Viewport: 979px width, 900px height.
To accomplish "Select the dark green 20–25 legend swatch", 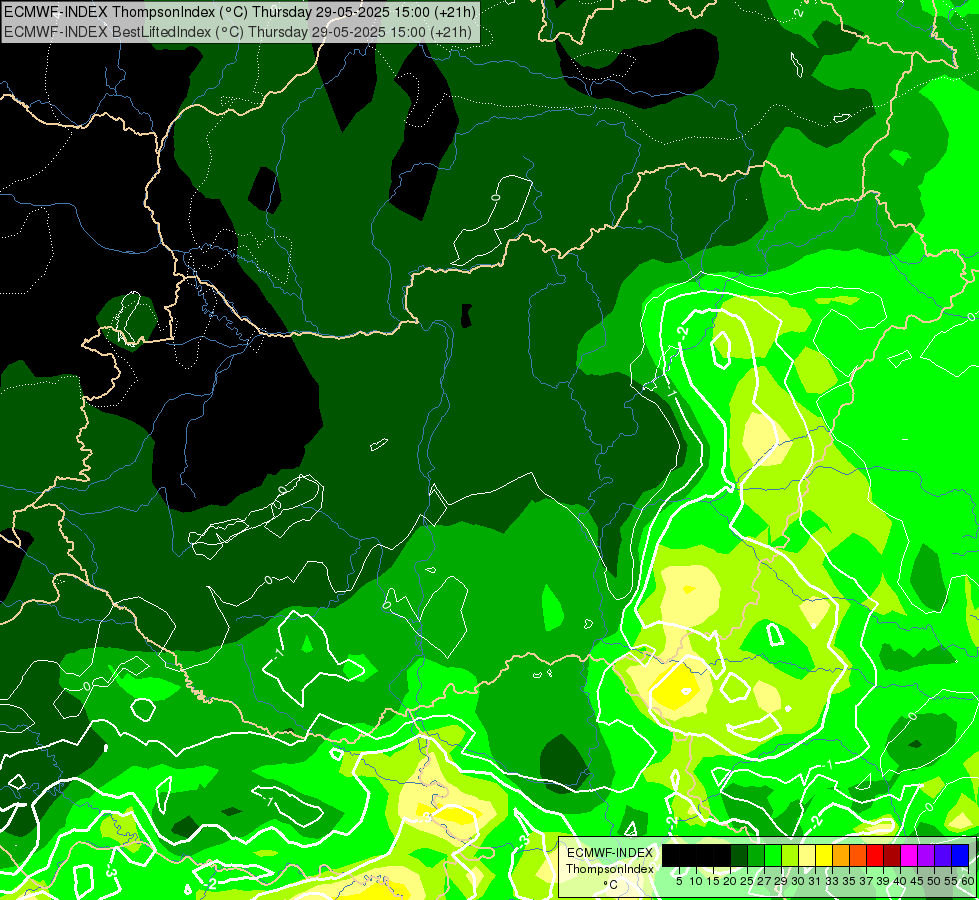I will pyautogui.click(x=739, y=855).
